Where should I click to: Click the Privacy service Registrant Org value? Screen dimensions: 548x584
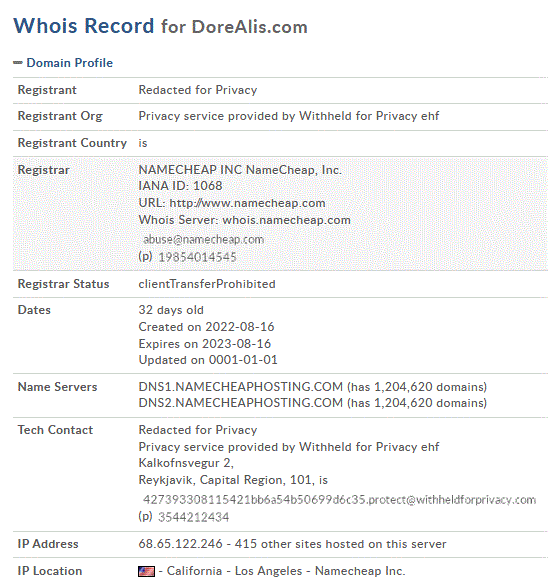[289, 116]
